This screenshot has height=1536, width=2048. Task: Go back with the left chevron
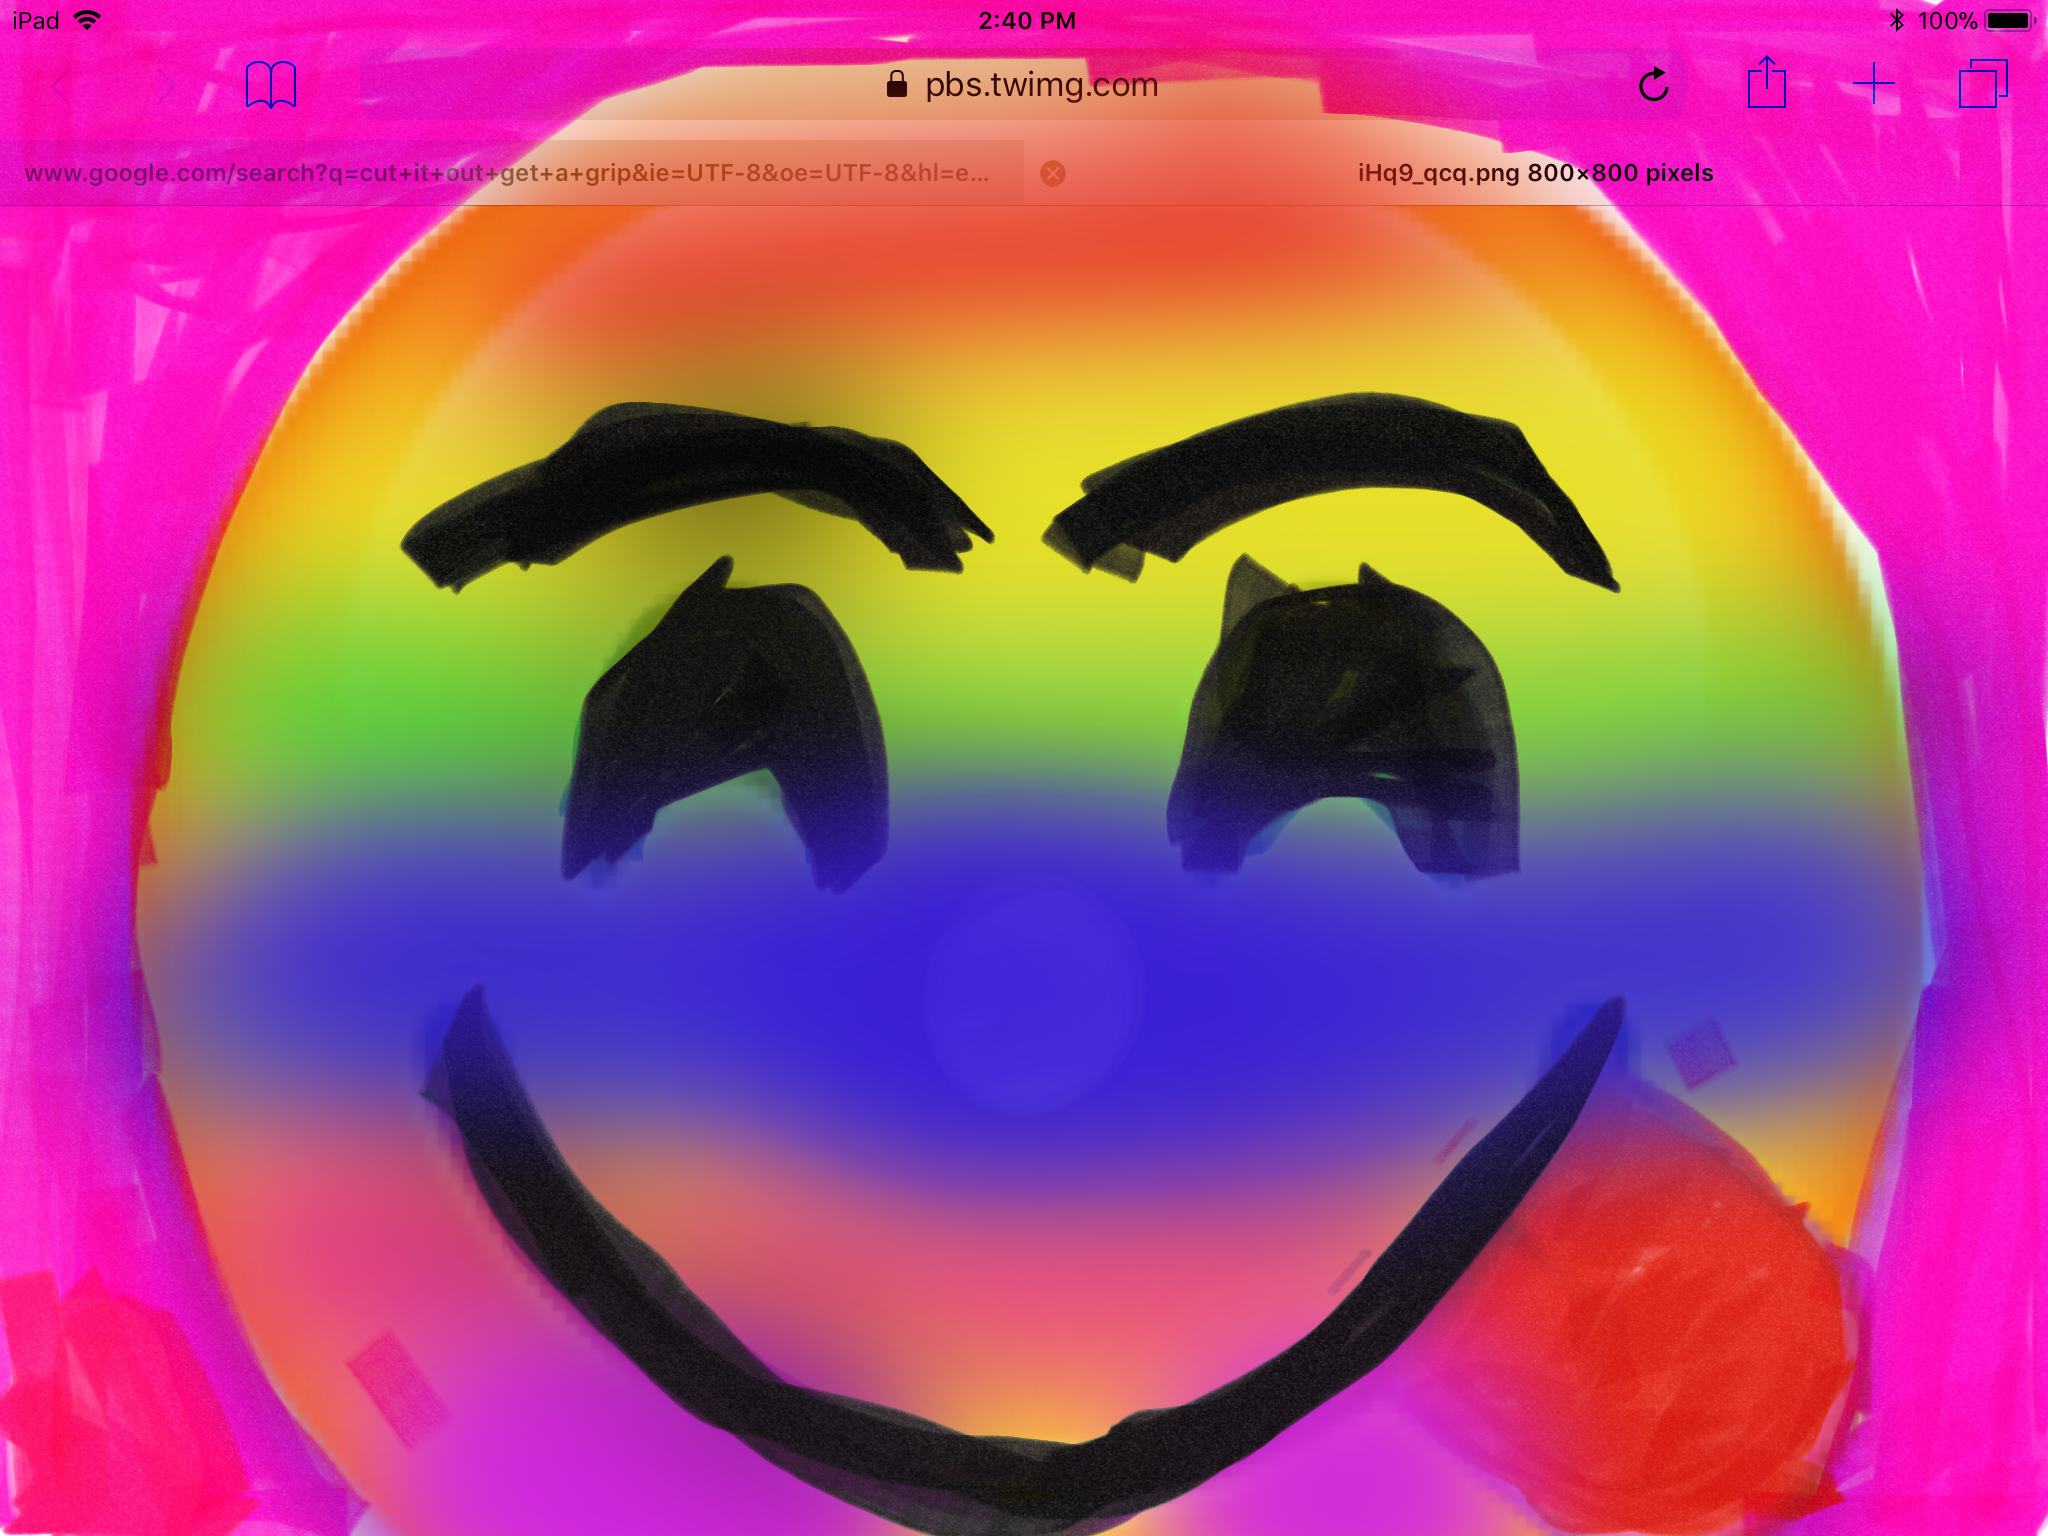[62, 86]
